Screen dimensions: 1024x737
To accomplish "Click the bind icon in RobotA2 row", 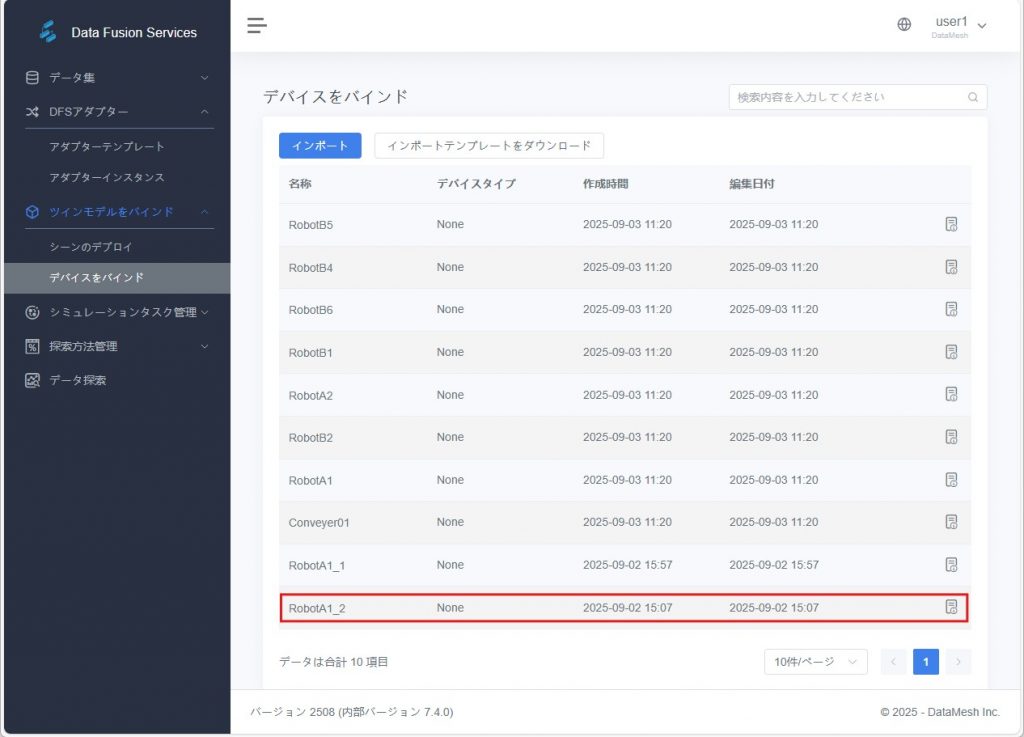I will point(951,395).
